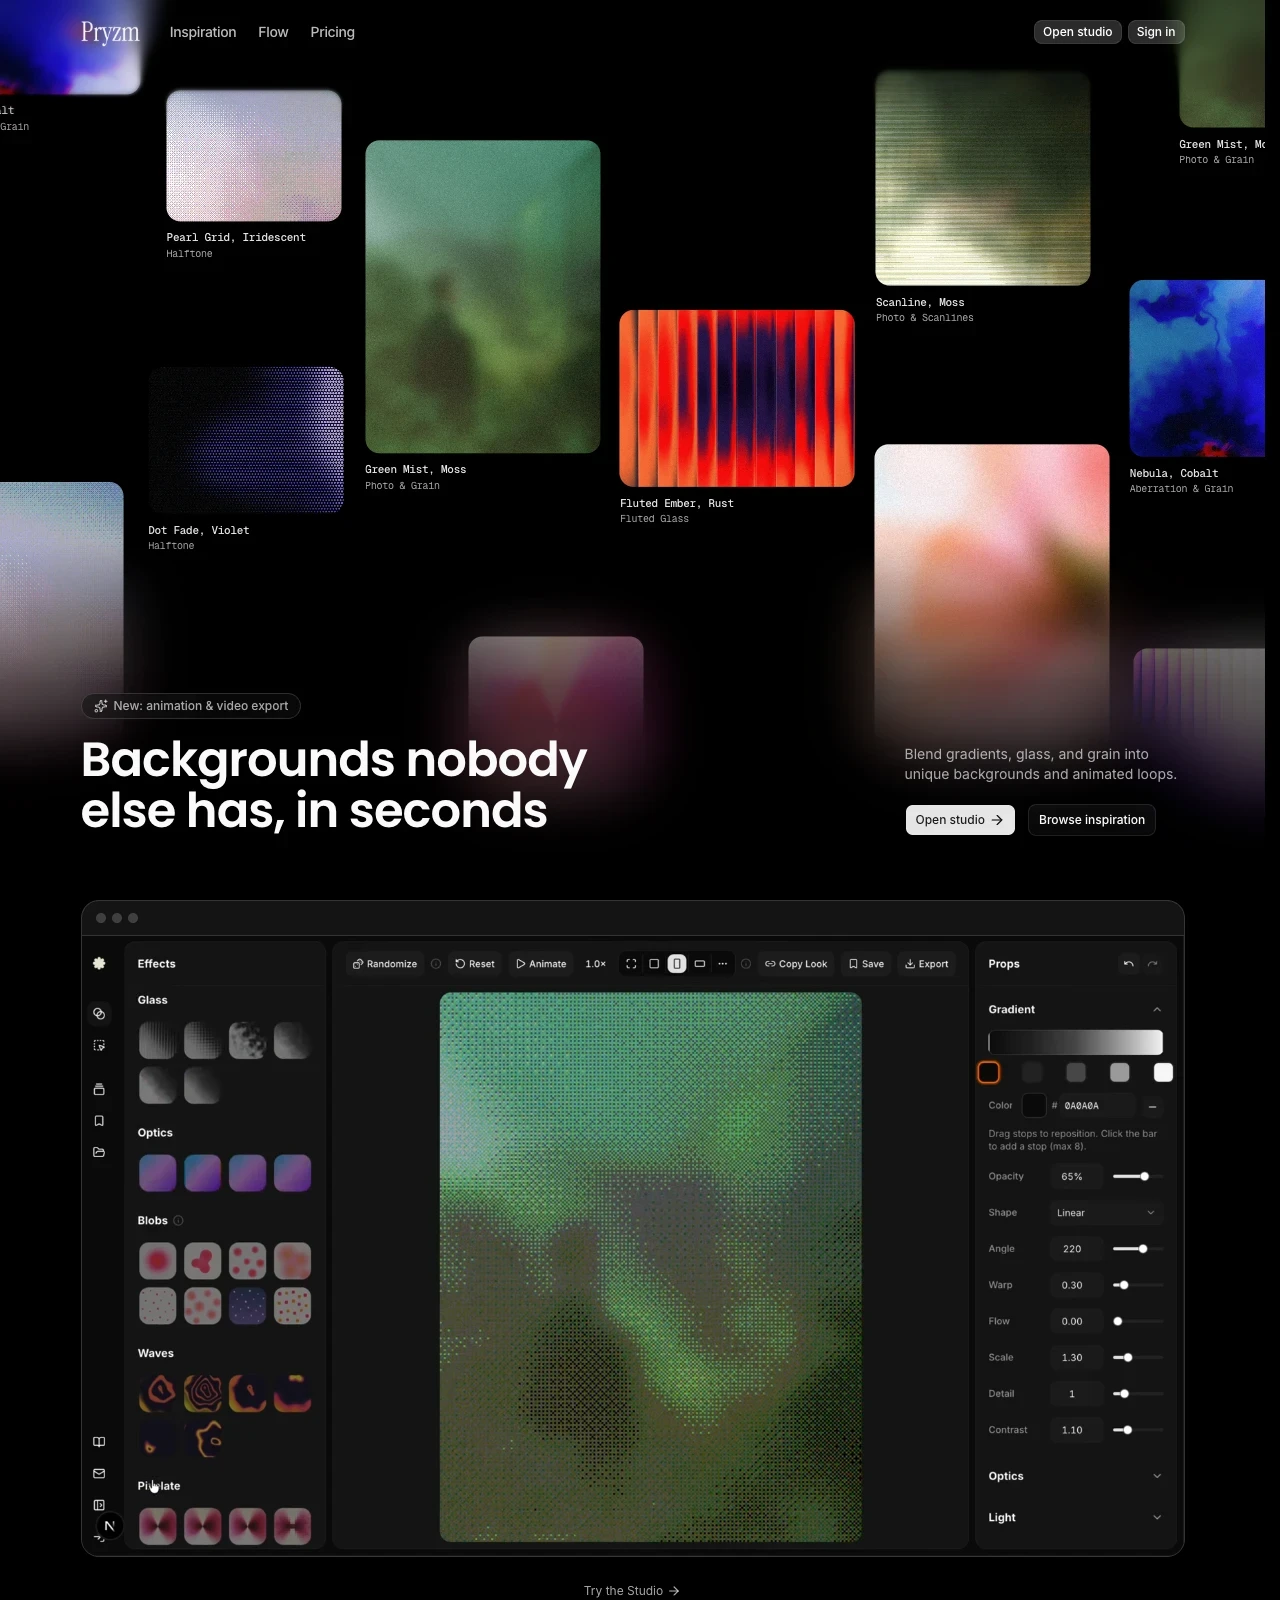Select the landscape aspect ratio option
The image size is (1280, 1600).
[700, 964]
